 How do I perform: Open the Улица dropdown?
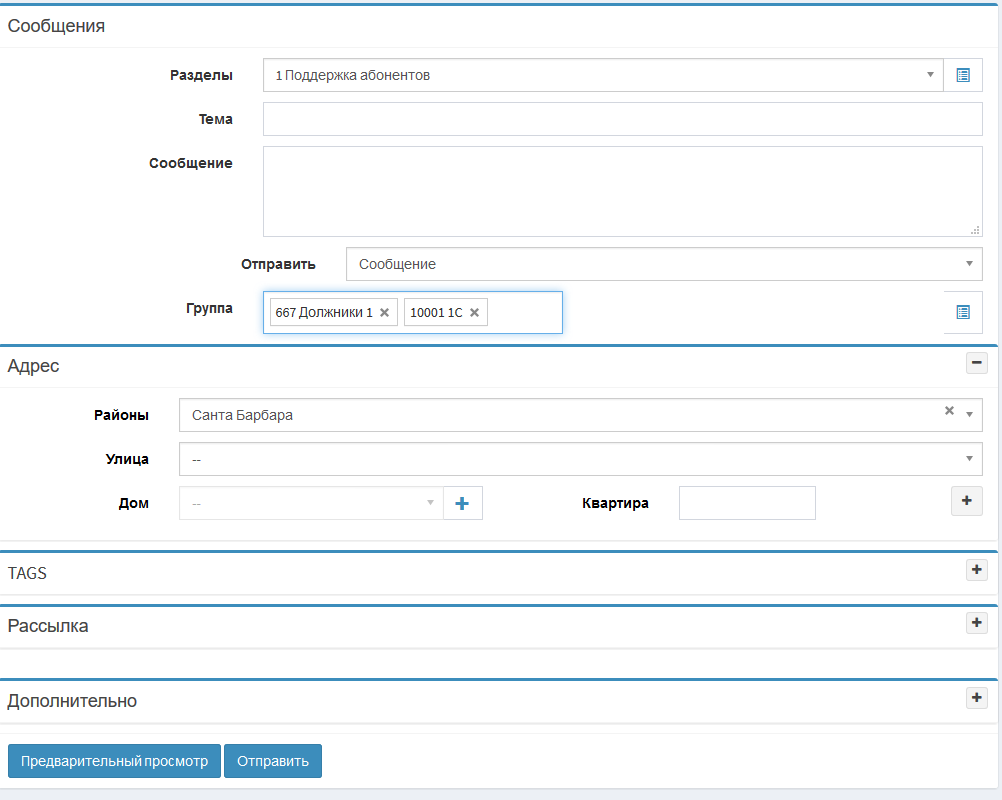click(x=580, y=459)
